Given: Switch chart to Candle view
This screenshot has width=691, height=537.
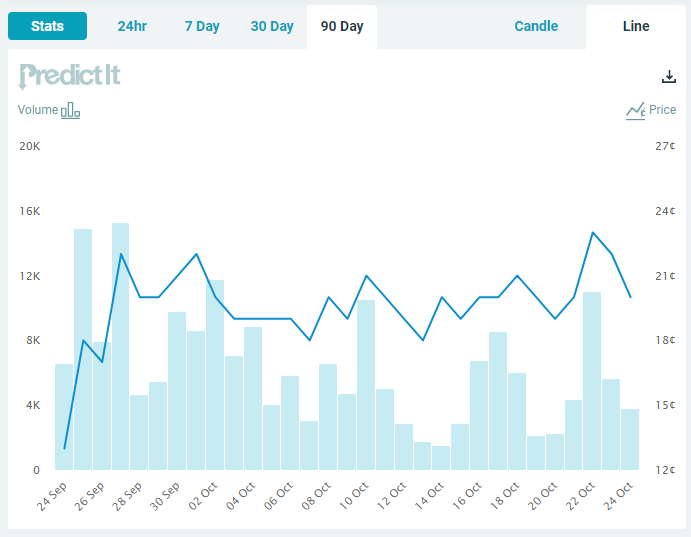Looking at the screenshot, I should coord(536,26).
